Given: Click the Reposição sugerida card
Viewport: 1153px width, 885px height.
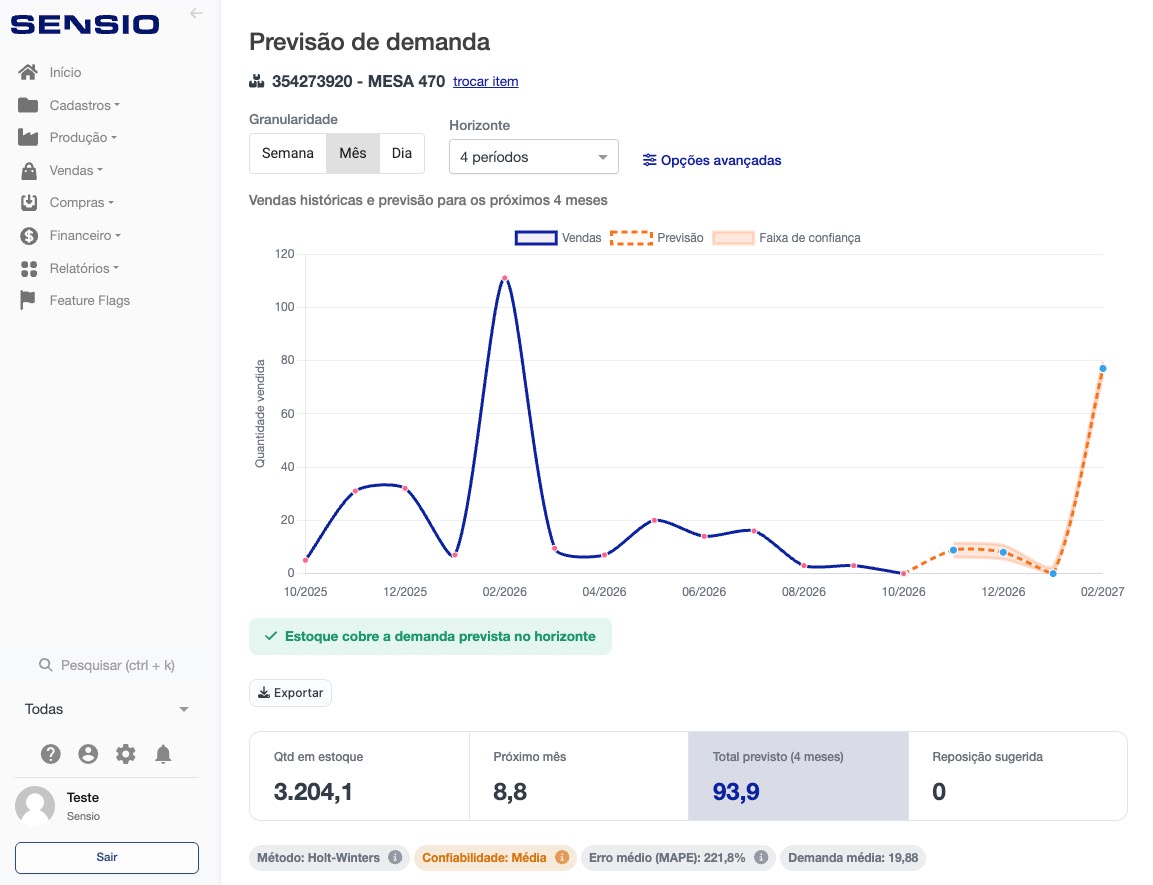Looking at the screenshot, I should pyautogui.click(x=1018, y=776).
